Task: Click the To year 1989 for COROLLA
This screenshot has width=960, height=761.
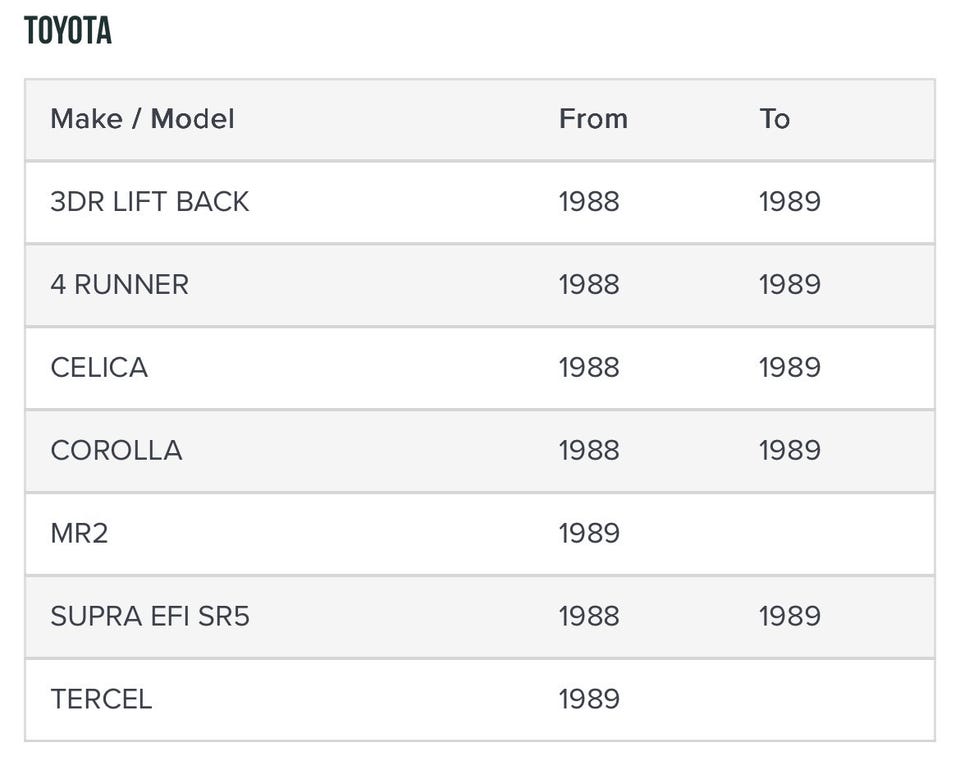Action: [789, 451]
